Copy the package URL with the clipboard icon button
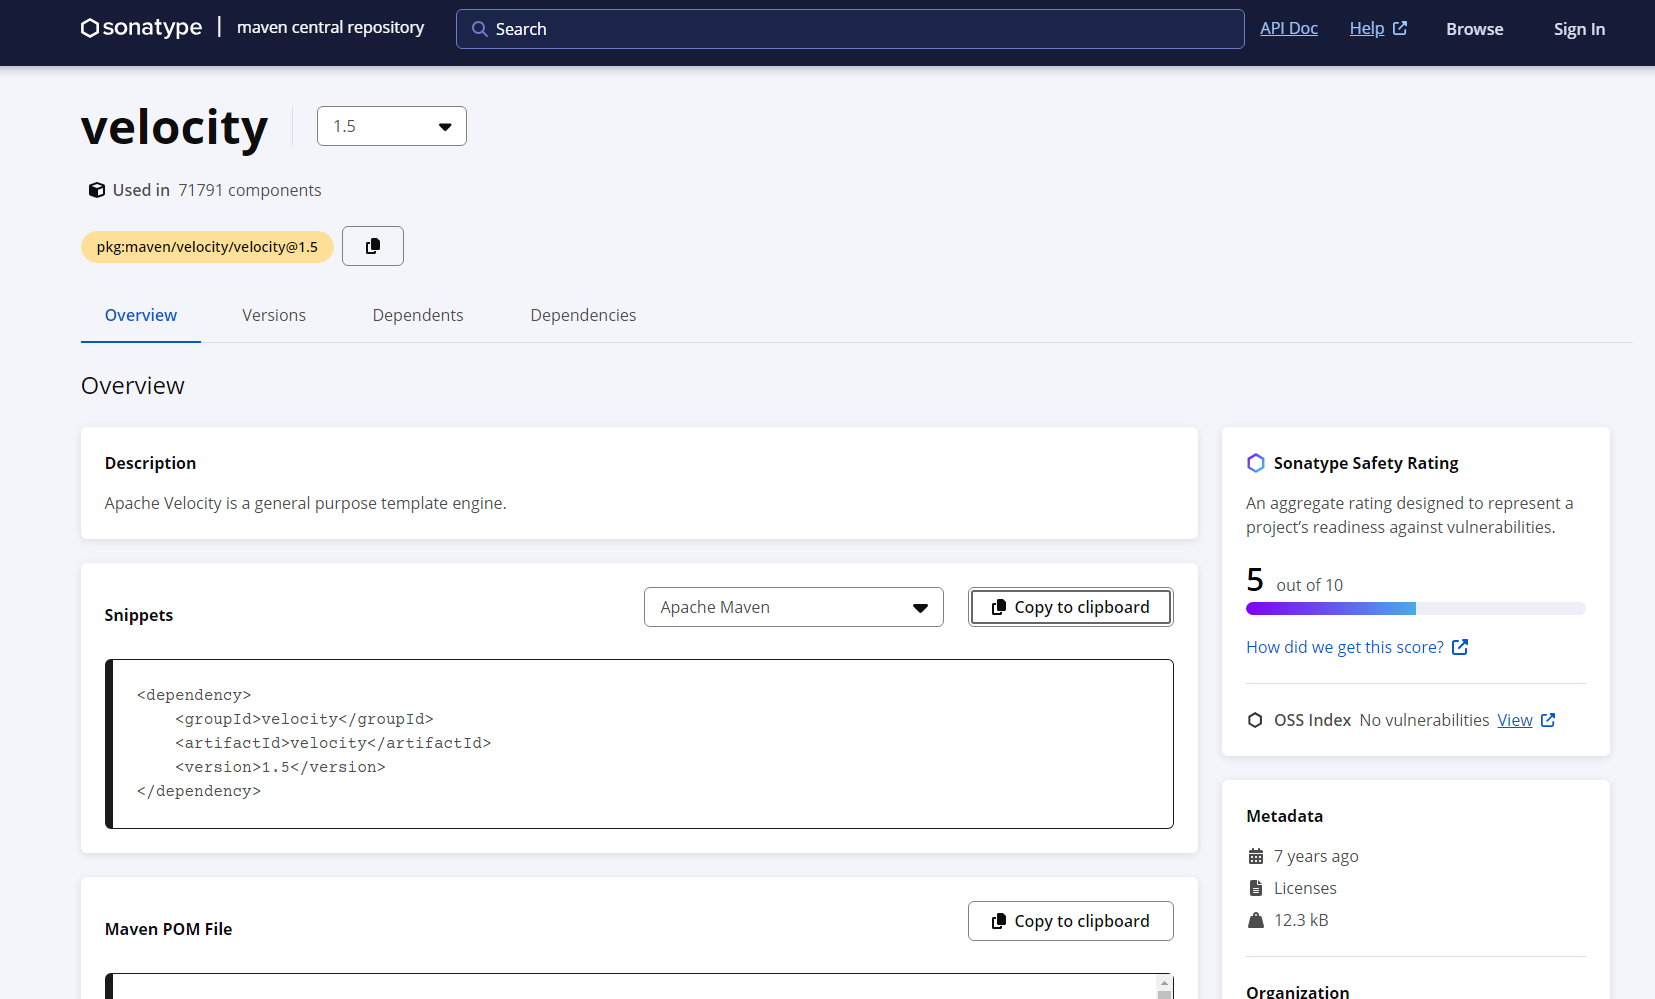1655x999 pixels. tap(373, 246)
